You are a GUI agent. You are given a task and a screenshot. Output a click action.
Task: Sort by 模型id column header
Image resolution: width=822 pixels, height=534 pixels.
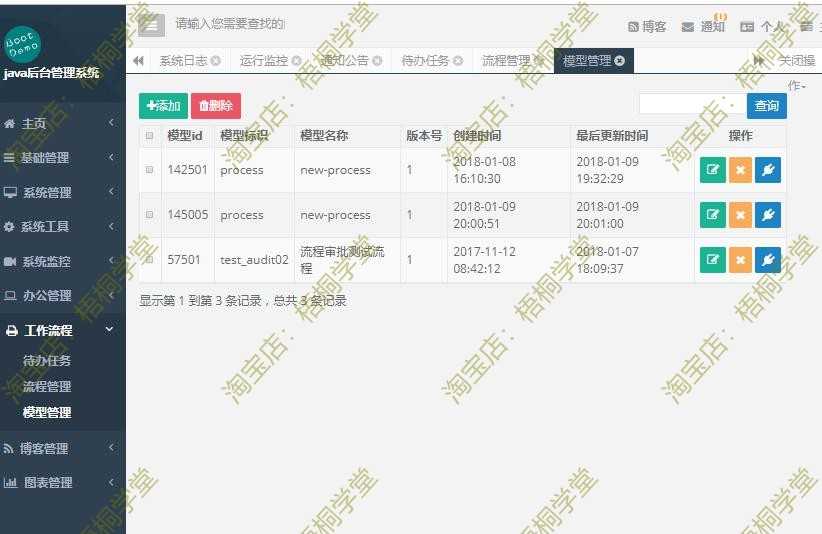185,136
